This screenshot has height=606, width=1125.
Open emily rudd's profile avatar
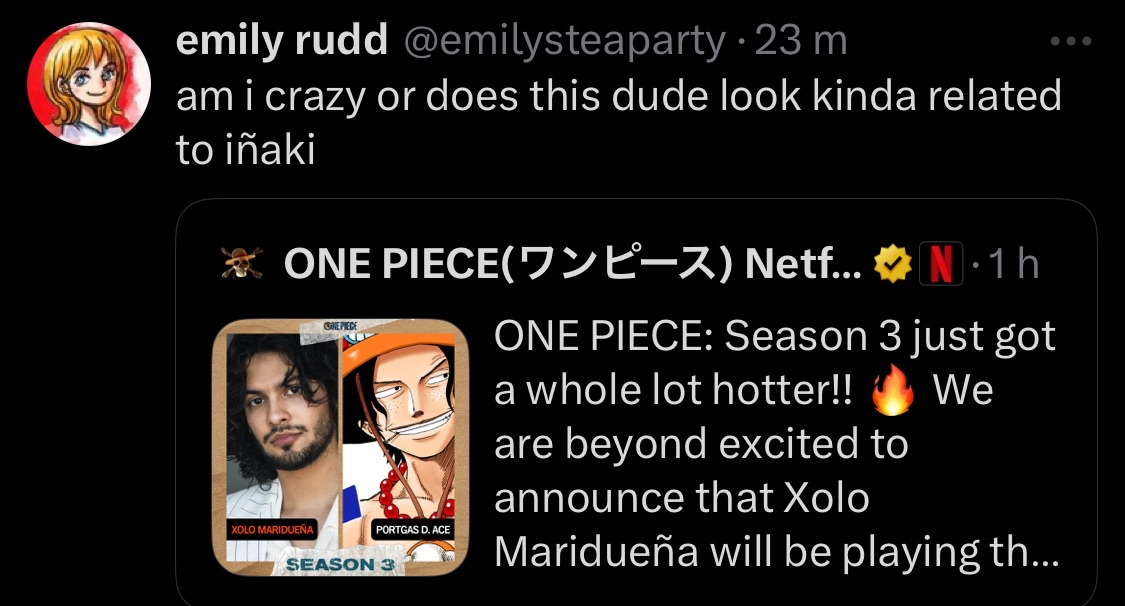click(89, 84)
